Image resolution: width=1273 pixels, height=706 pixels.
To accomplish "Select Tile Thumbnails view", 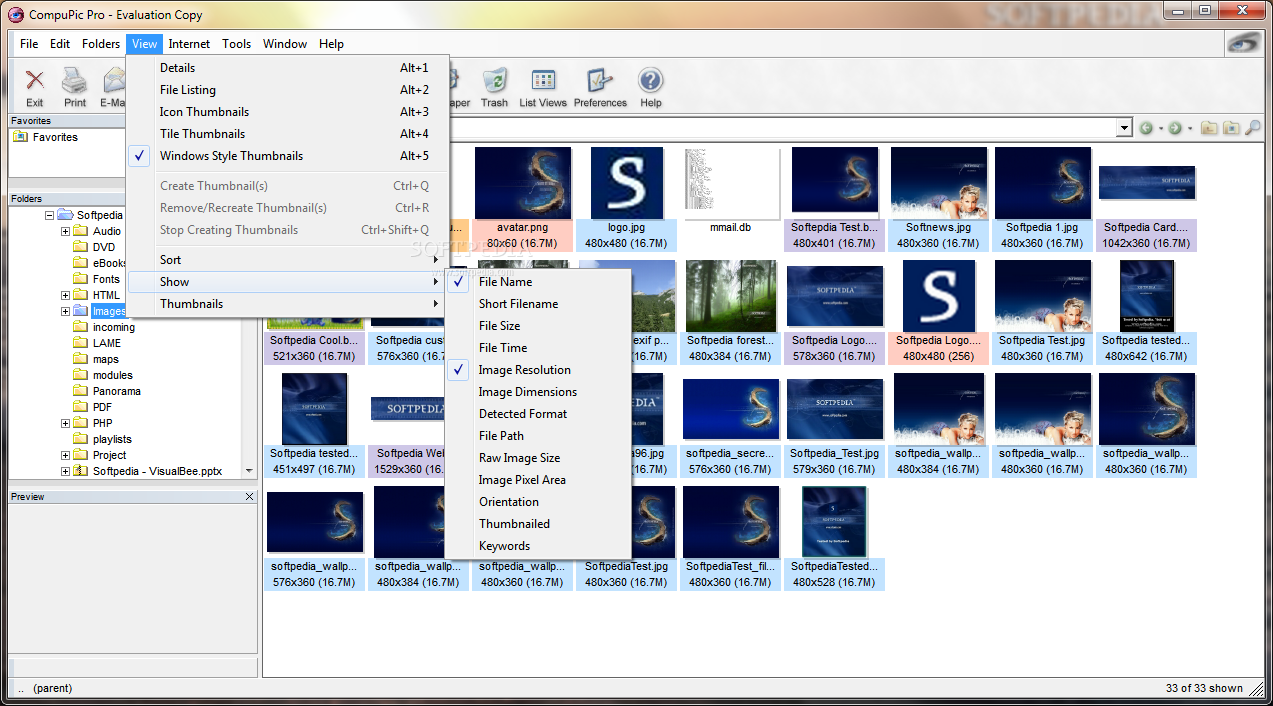I will [x=289, y=134].
